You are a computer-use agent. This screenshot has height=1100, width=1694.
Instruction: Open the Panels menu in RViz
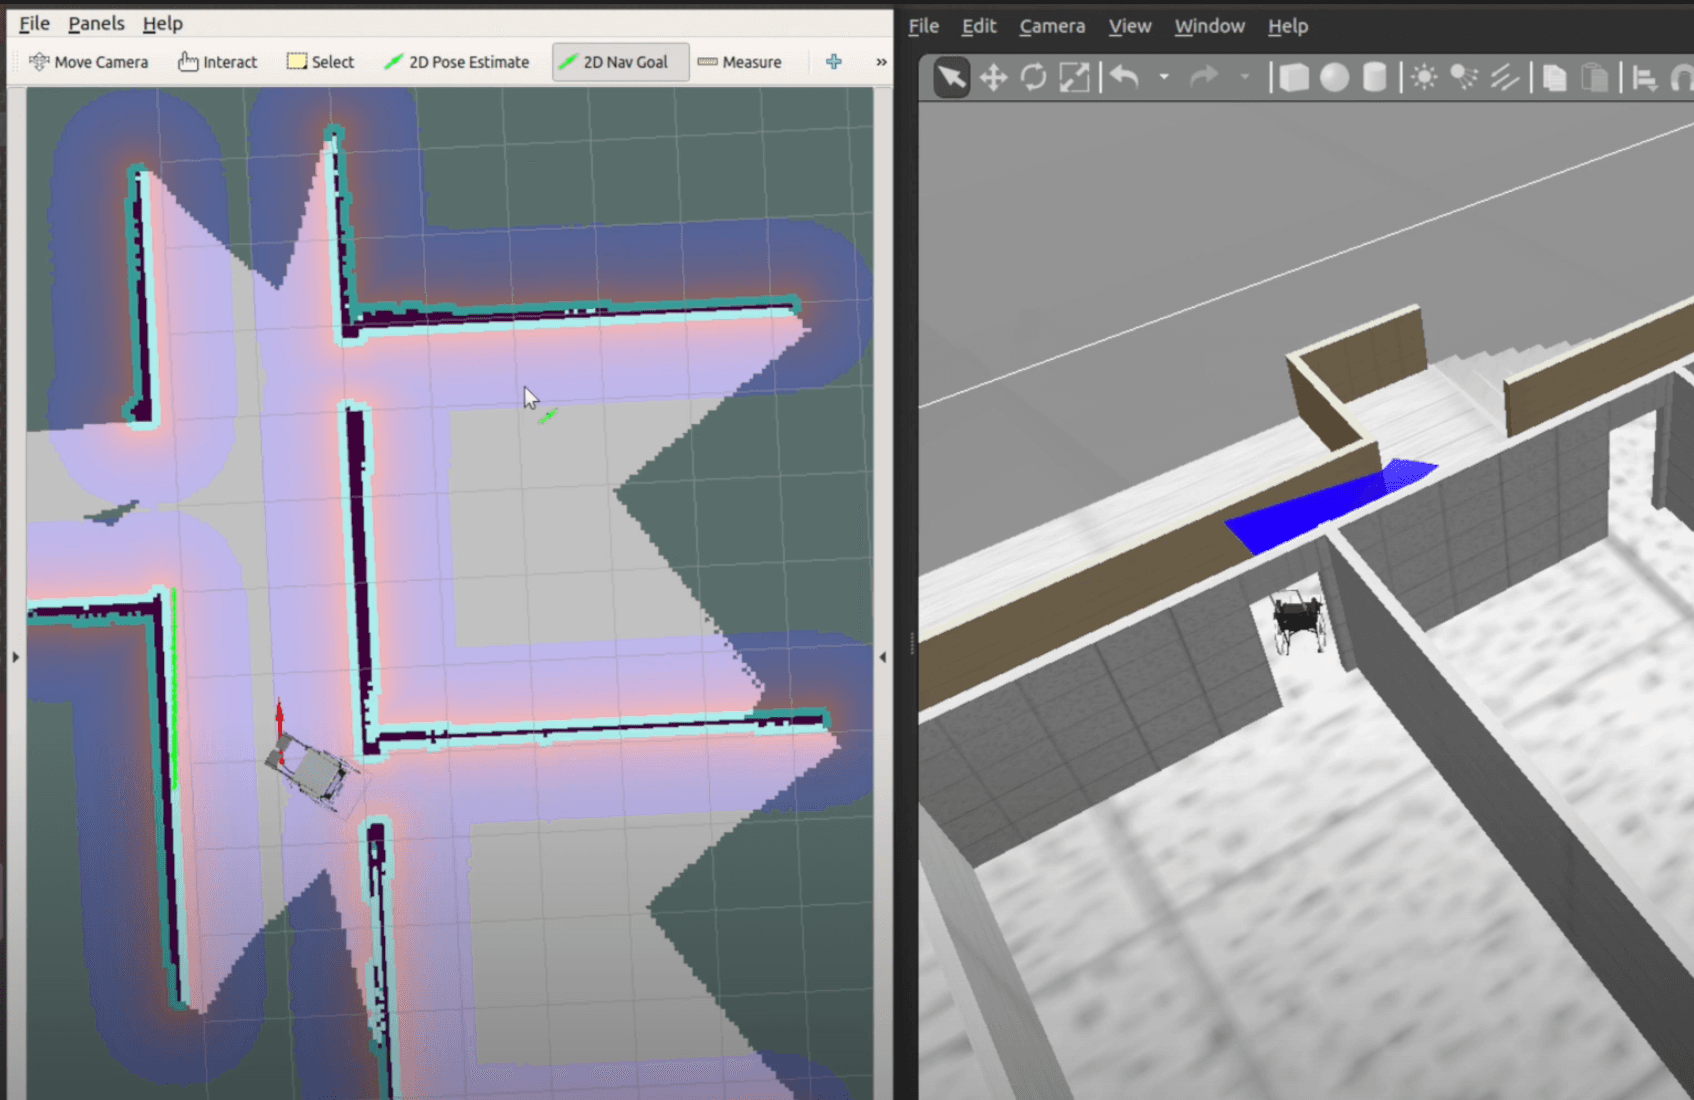[x=96, y=23]
